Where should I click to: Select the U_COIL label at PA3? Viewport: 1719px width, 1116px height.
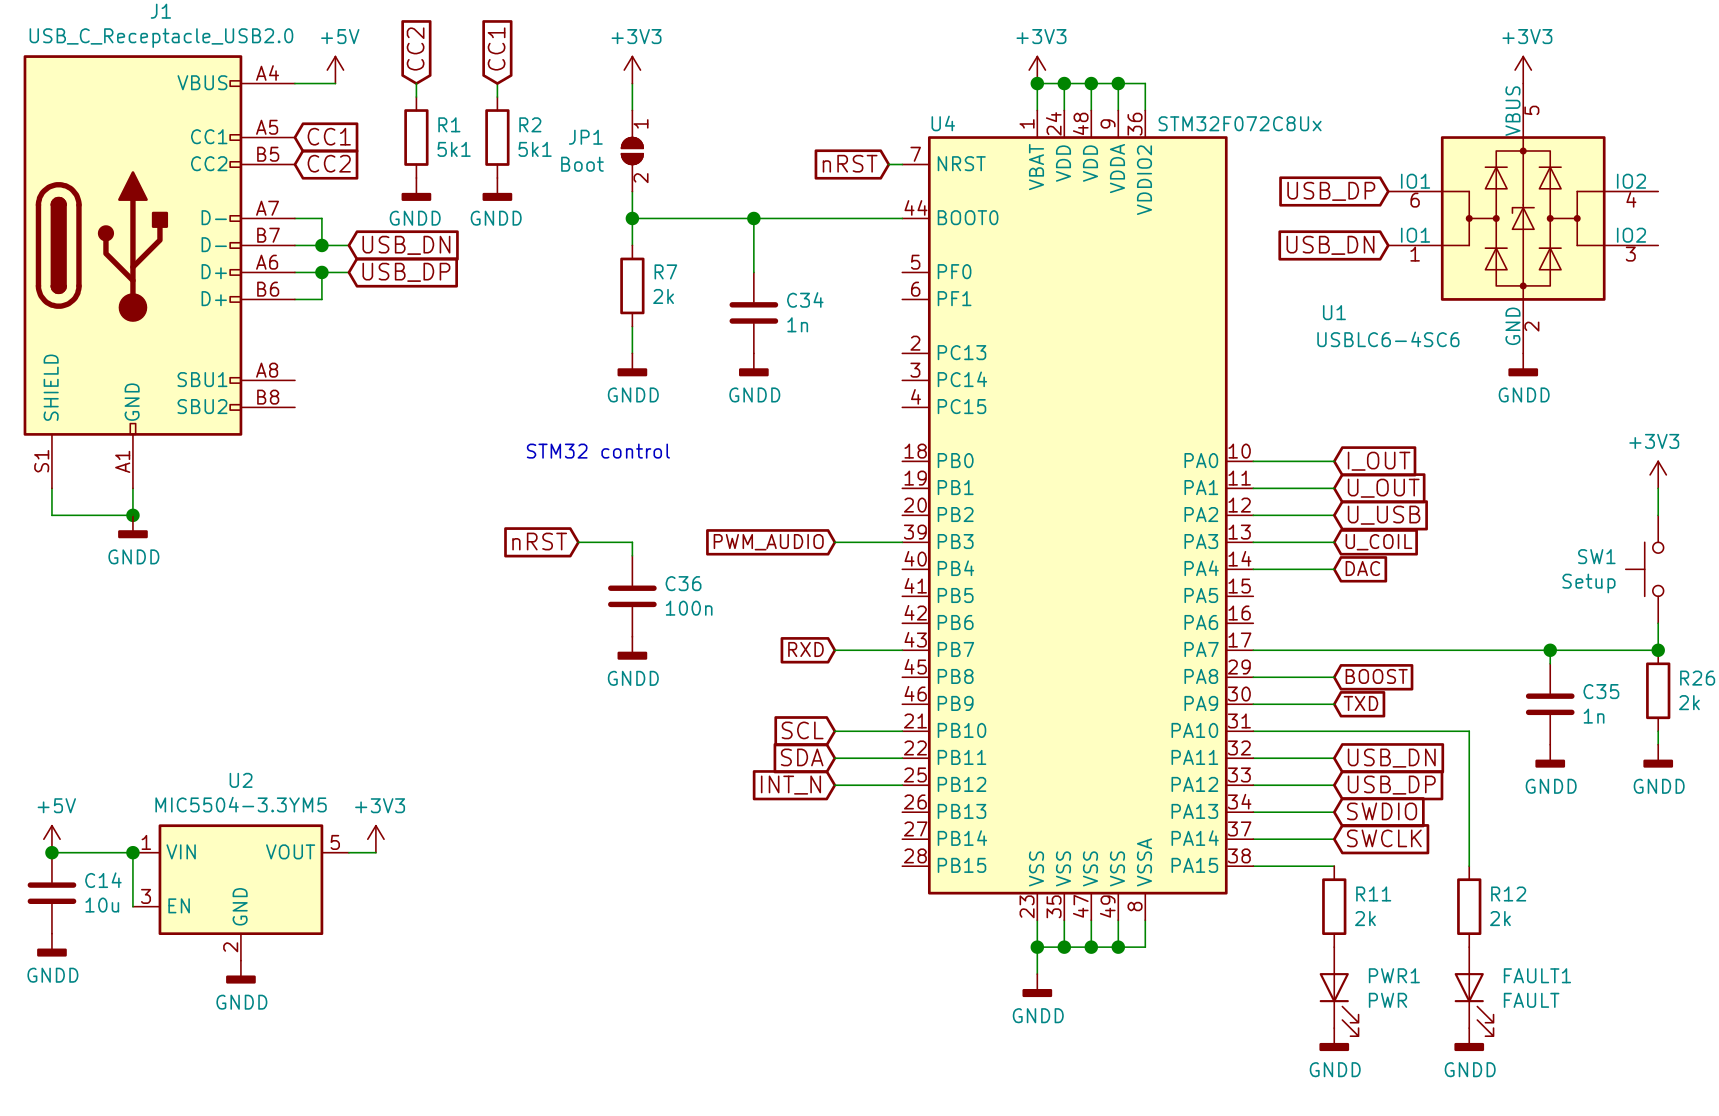click(1376, 542)
